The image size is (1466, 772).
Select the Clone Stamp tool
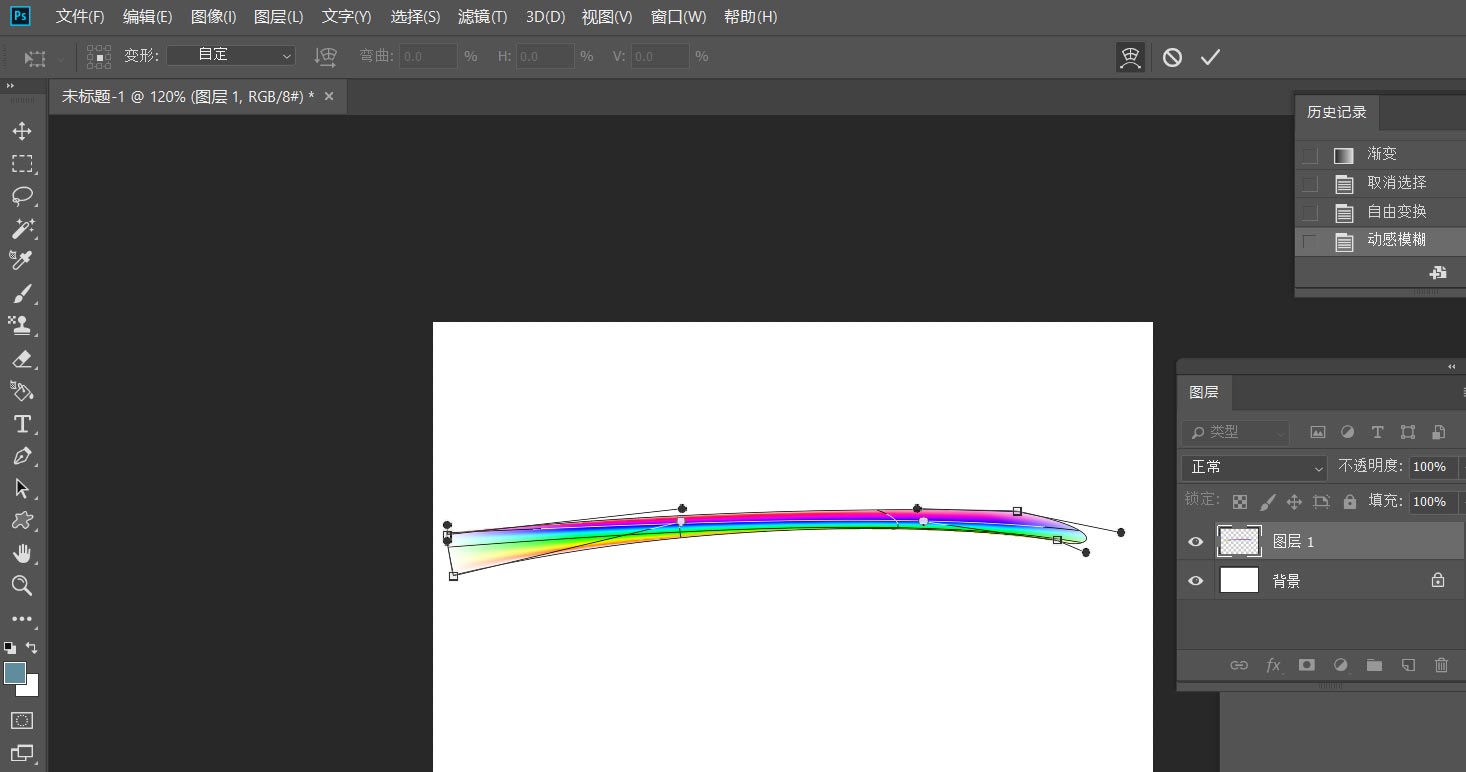click(22, 325)
